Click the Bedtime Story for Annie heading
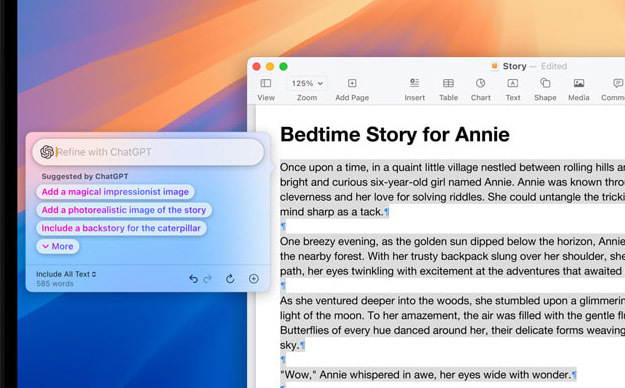625x388 pixels. point(395,134)
